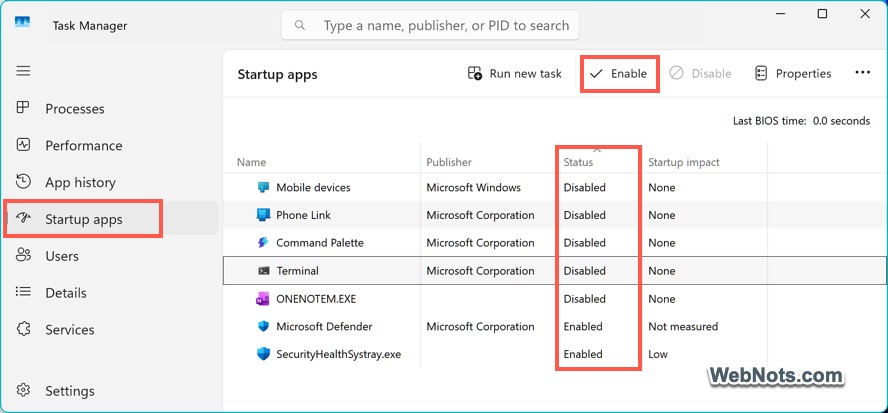Click the search box to find processes
Screen dimensions: 888x413
(x=430, y=25)
